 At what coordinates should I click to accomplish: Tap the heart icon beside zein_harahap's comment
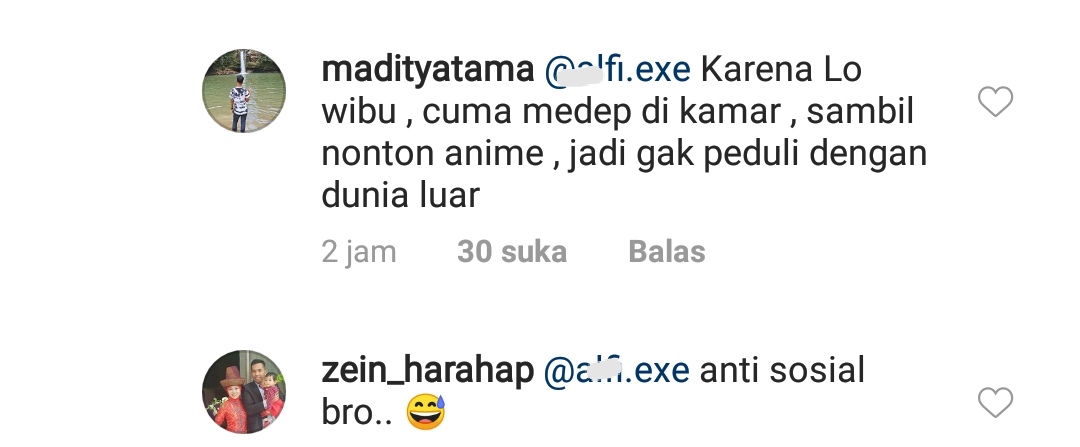click(x=995, y=402)
